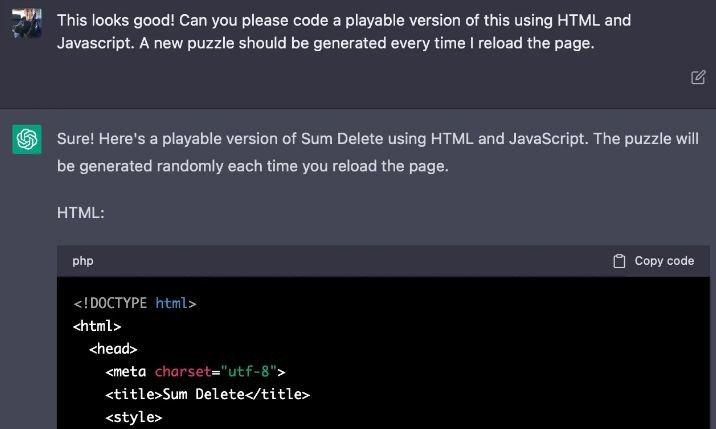Click the HTML: heading text

[x=80, y=212]
